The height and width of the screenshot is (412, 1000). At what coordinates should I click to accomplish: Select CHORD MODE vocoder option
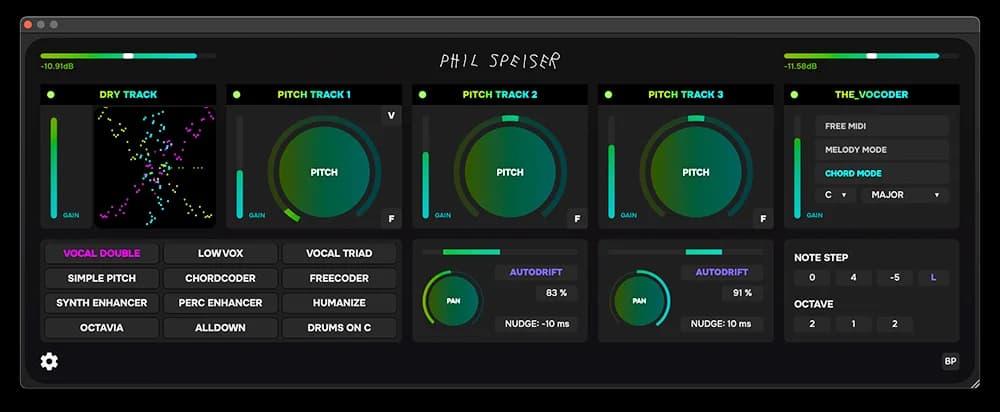click(x=882, y=173)
